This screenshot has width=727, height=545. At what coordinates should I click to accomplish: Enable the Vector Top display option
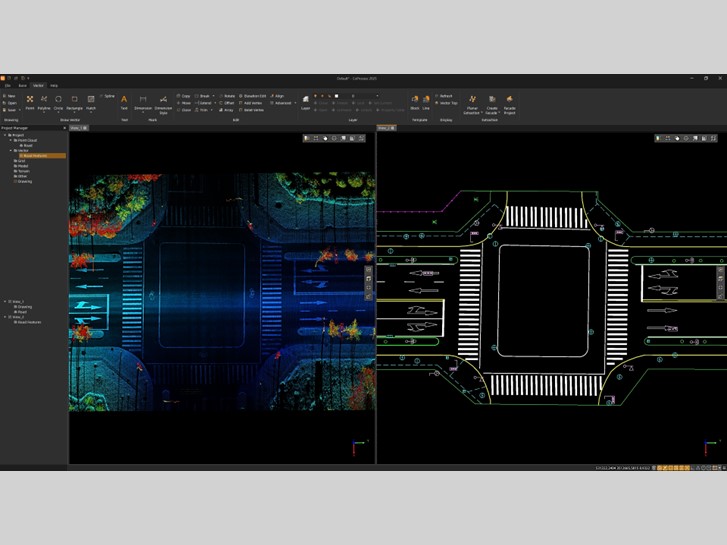pos(446,103)
